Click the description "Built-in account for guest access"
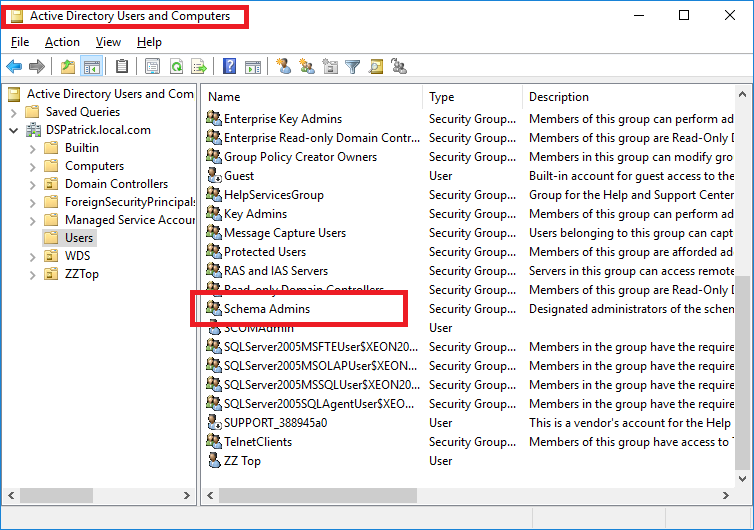Image resolution: width=754 pixels, height=530 pixels. pos(631,176)
